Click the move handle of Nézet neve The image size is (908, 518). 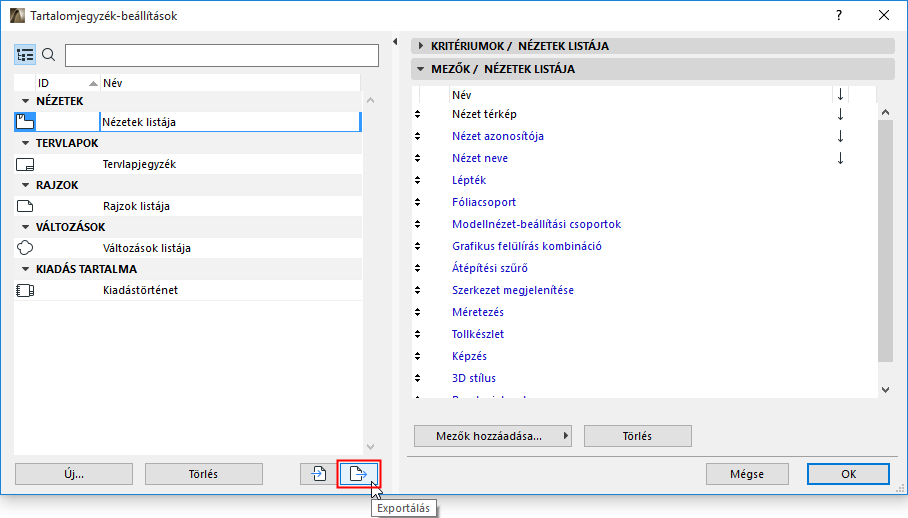pos(418,159)
